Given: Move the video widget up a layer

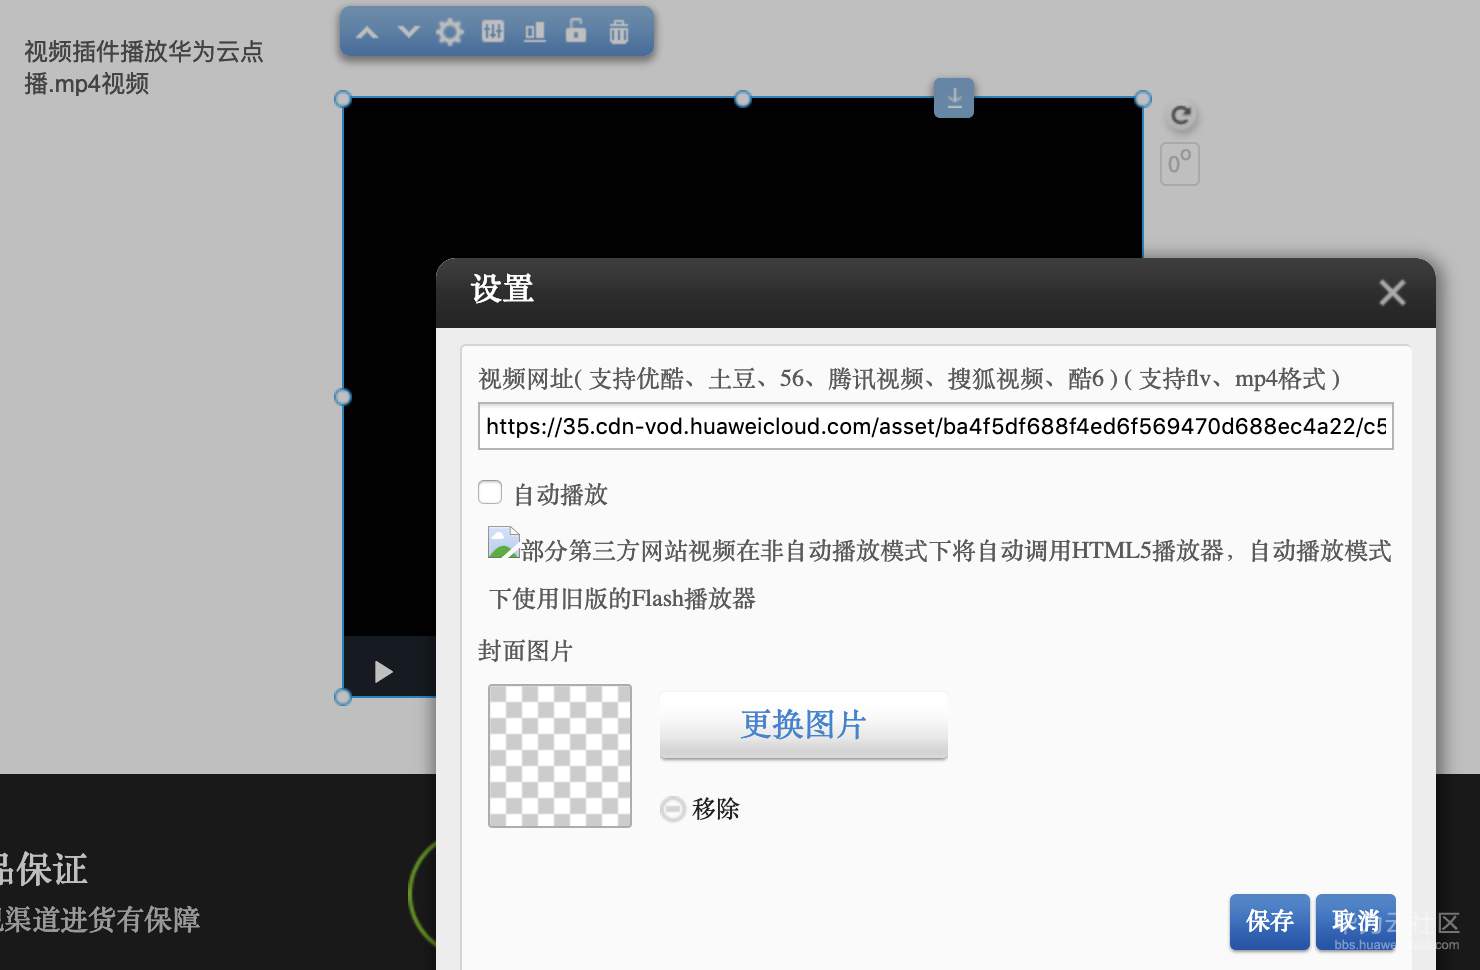Looking at the screenshot, I should pyautogui.click(x=366, y=31).
